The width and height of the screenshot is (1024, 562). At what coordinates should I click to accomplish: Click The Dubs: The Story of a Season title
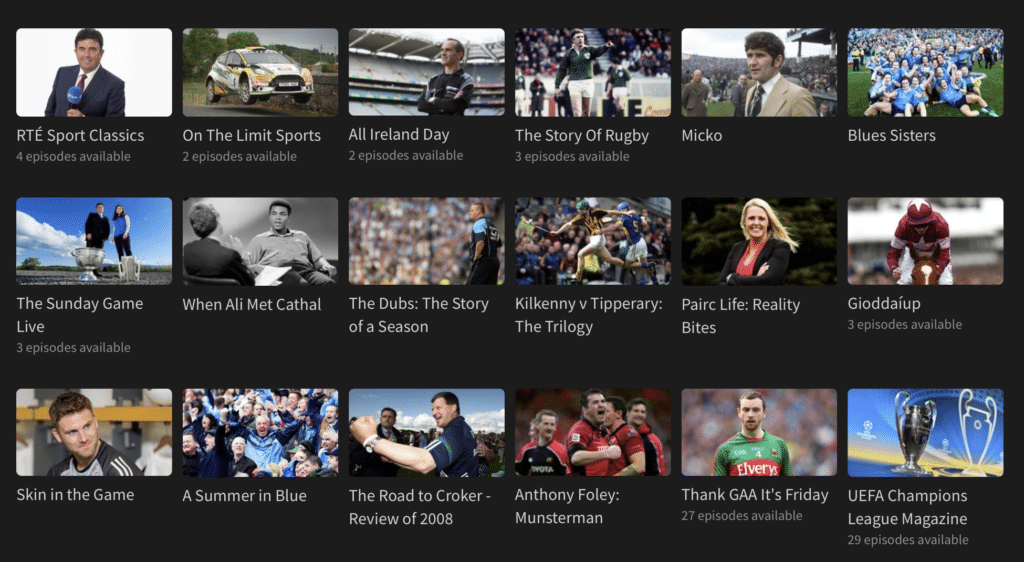coord(419,315)
